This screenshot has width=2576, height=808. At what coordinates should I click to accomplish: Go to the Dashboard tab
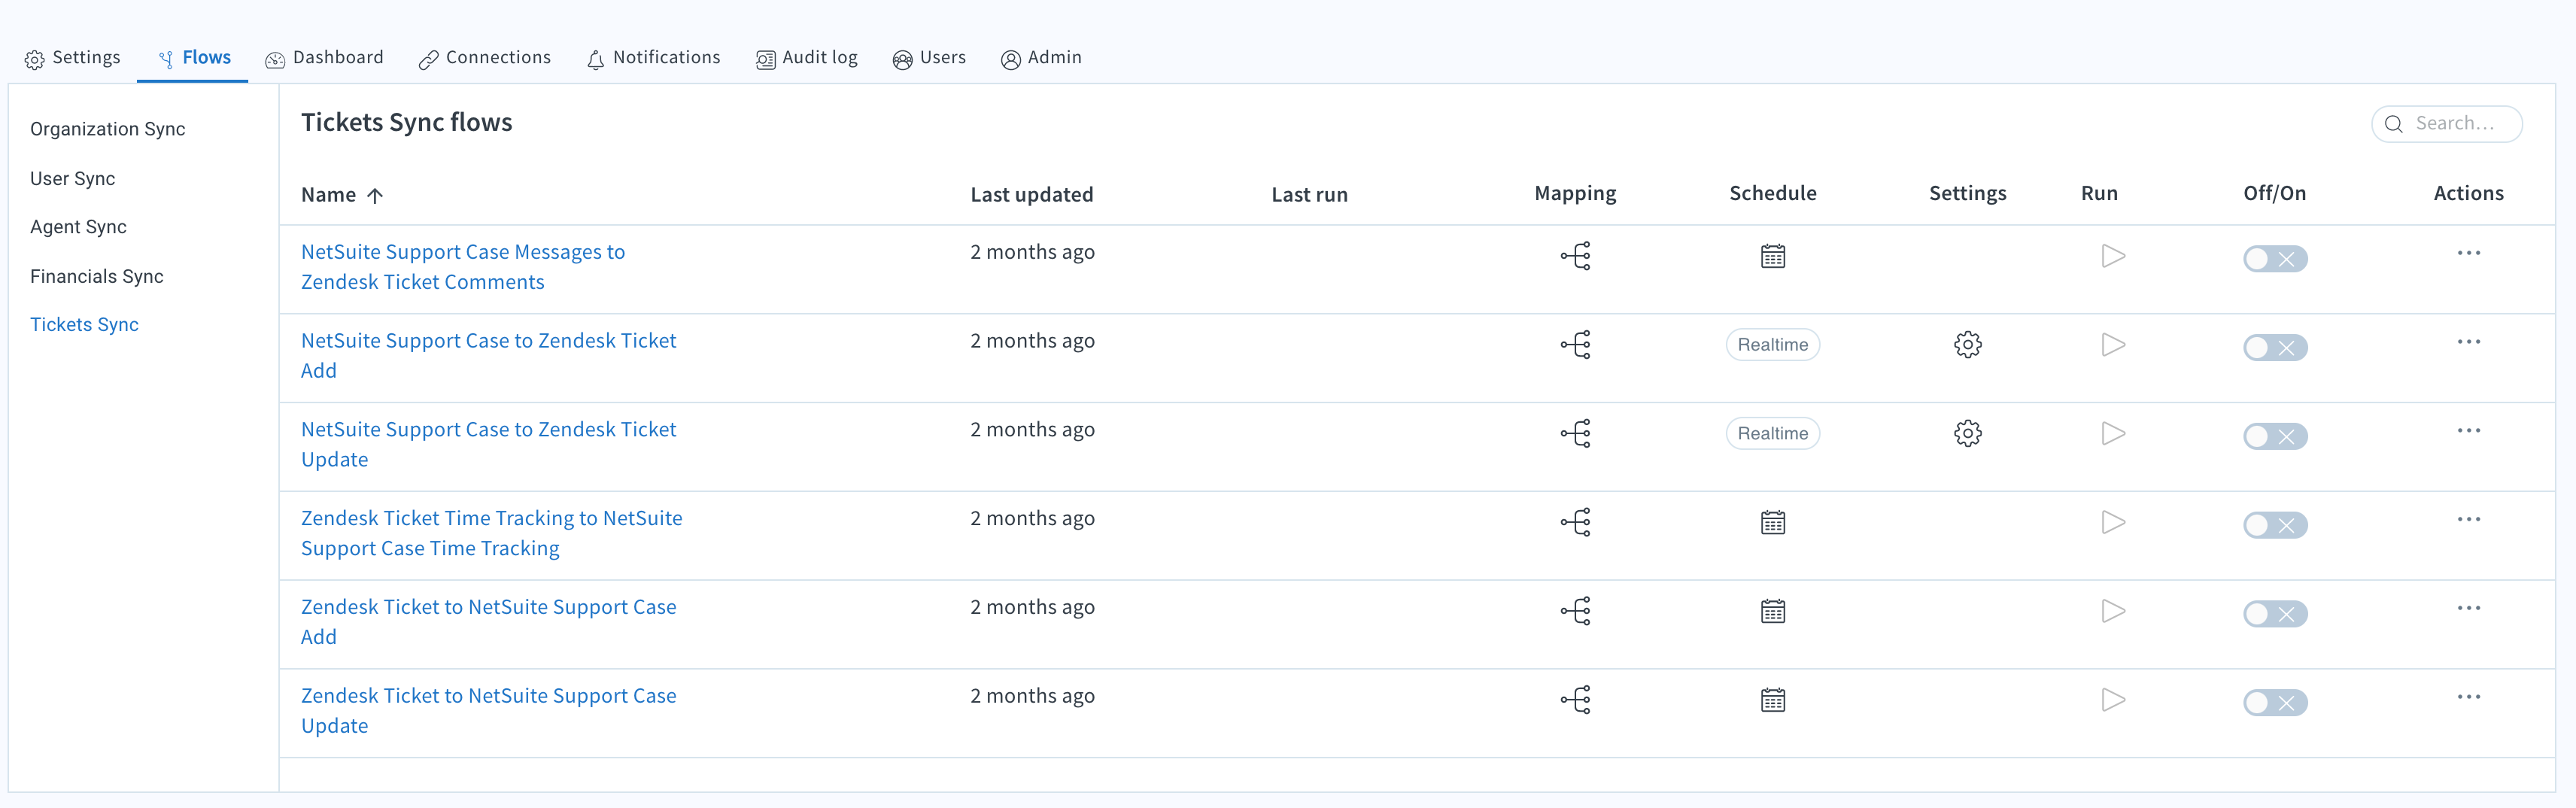pos(324,58)
